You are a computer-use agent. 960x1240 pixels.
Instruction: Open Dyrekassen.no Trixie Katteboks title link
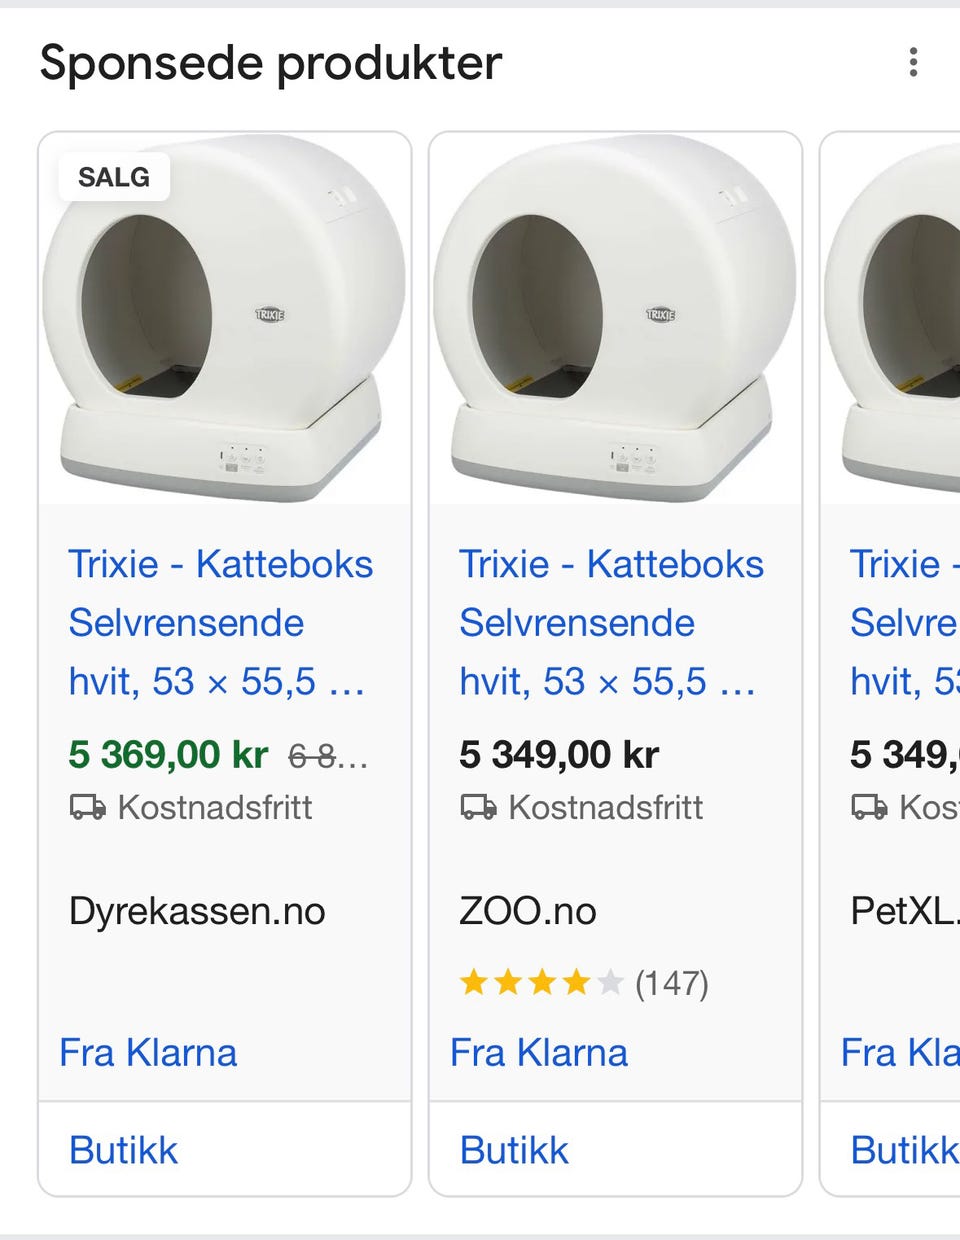point(220,622)
